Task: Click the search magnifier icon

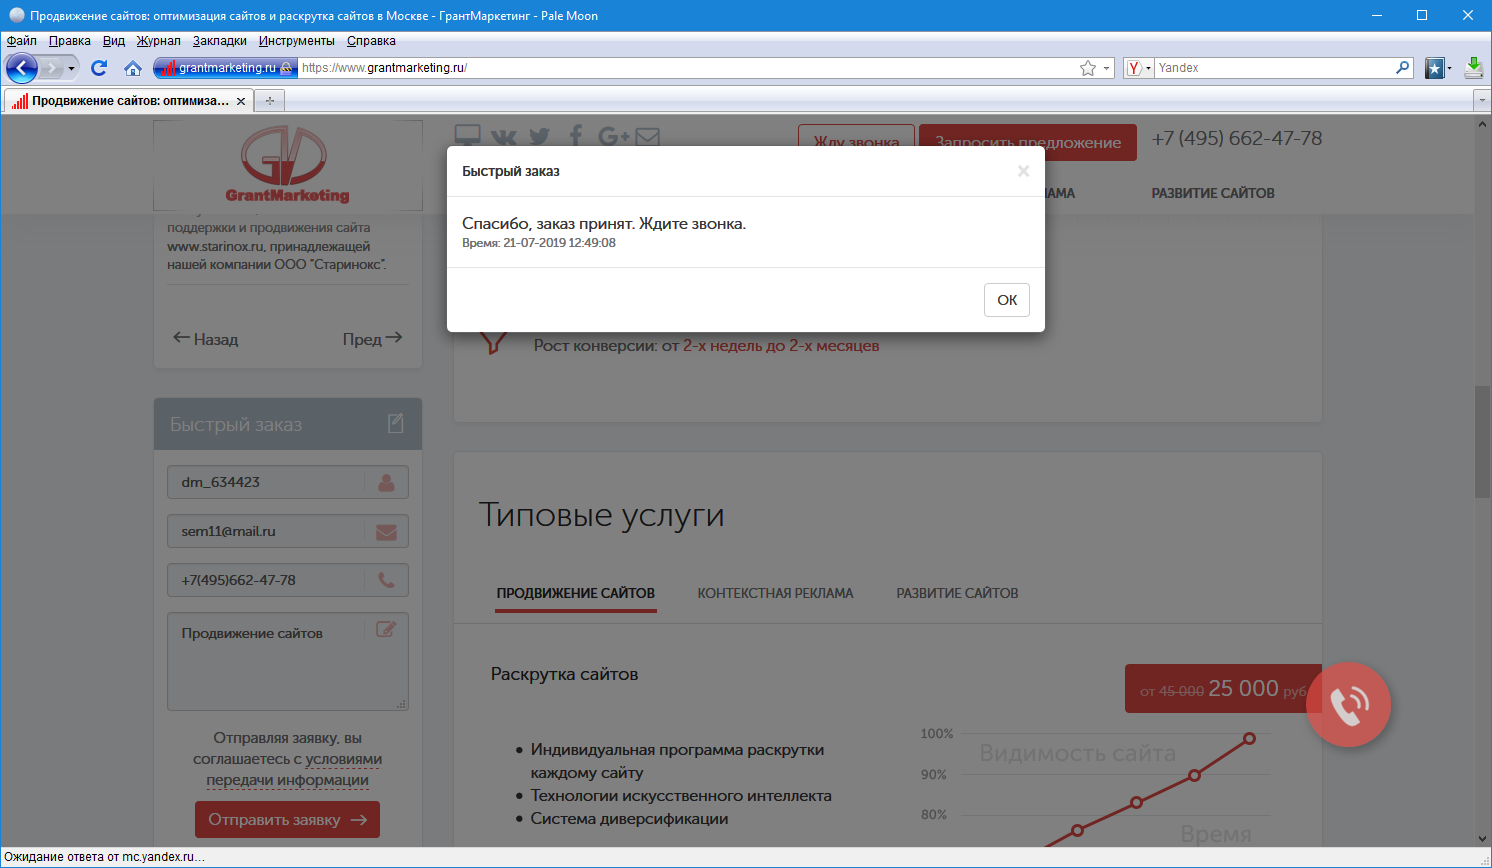Action: coord(1403,68)
